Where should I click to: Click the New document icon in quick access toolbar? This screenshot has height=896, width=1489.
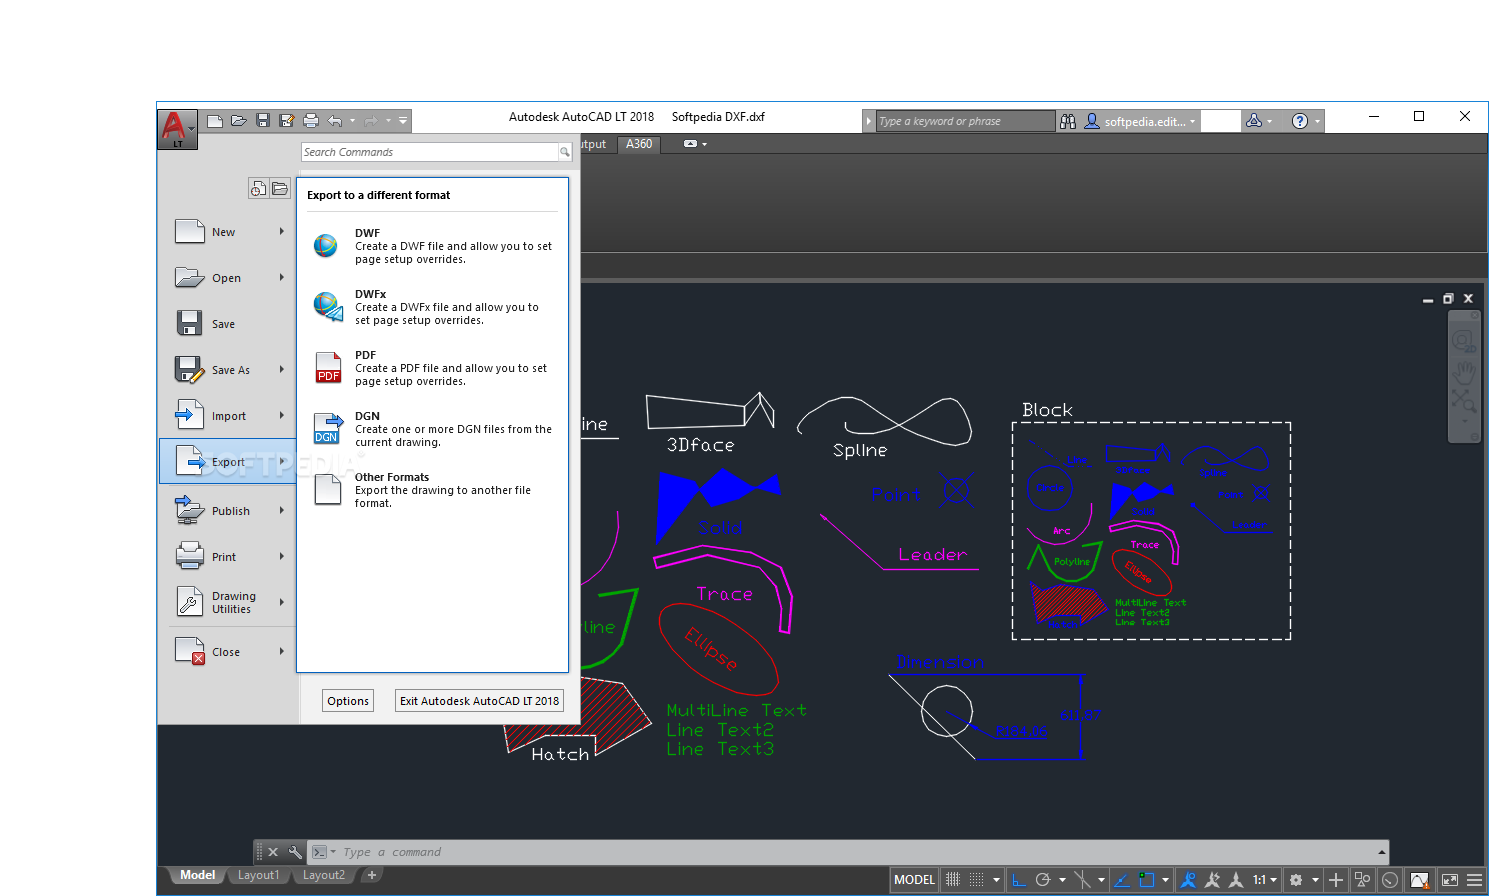(215, 121)
